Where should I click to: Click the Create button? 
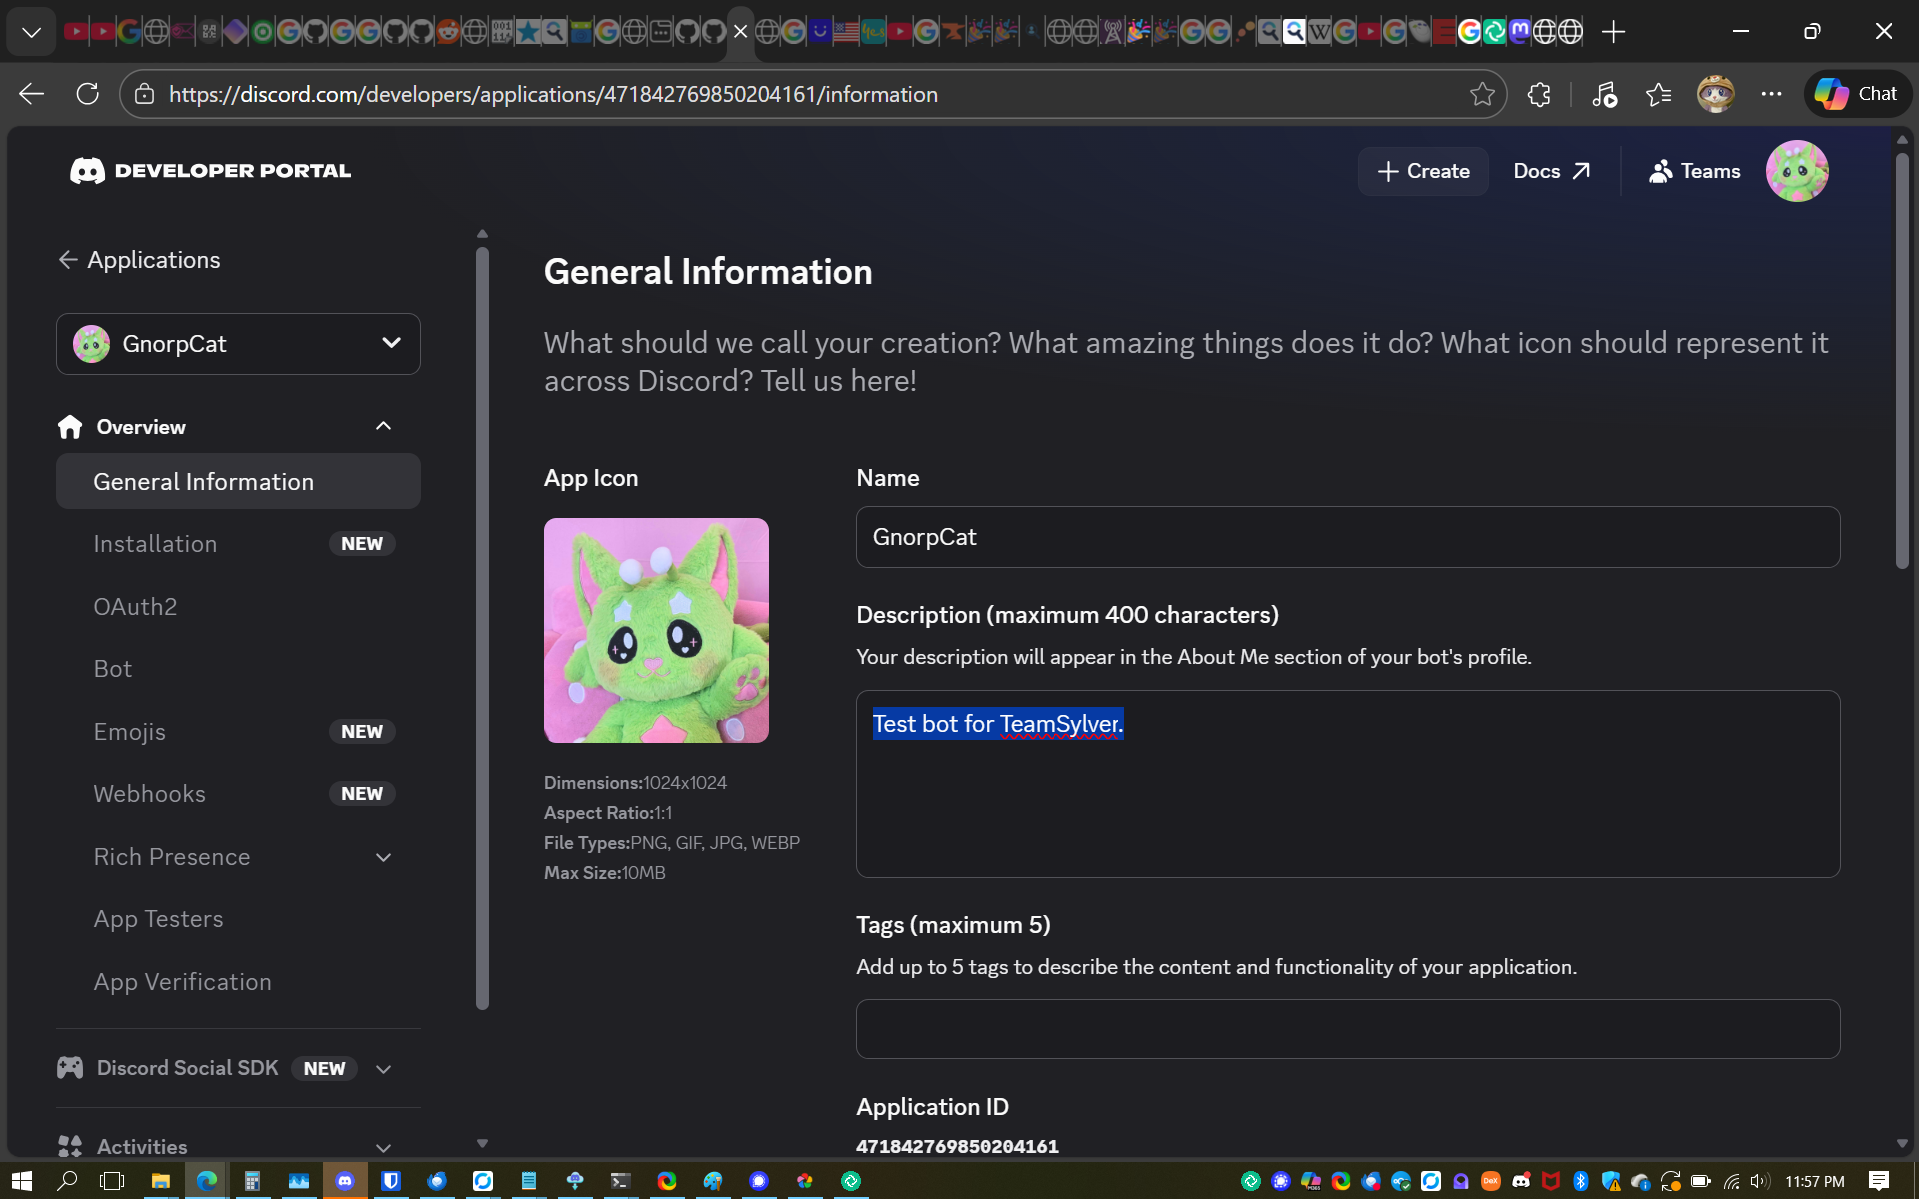tap(1423, 171)
